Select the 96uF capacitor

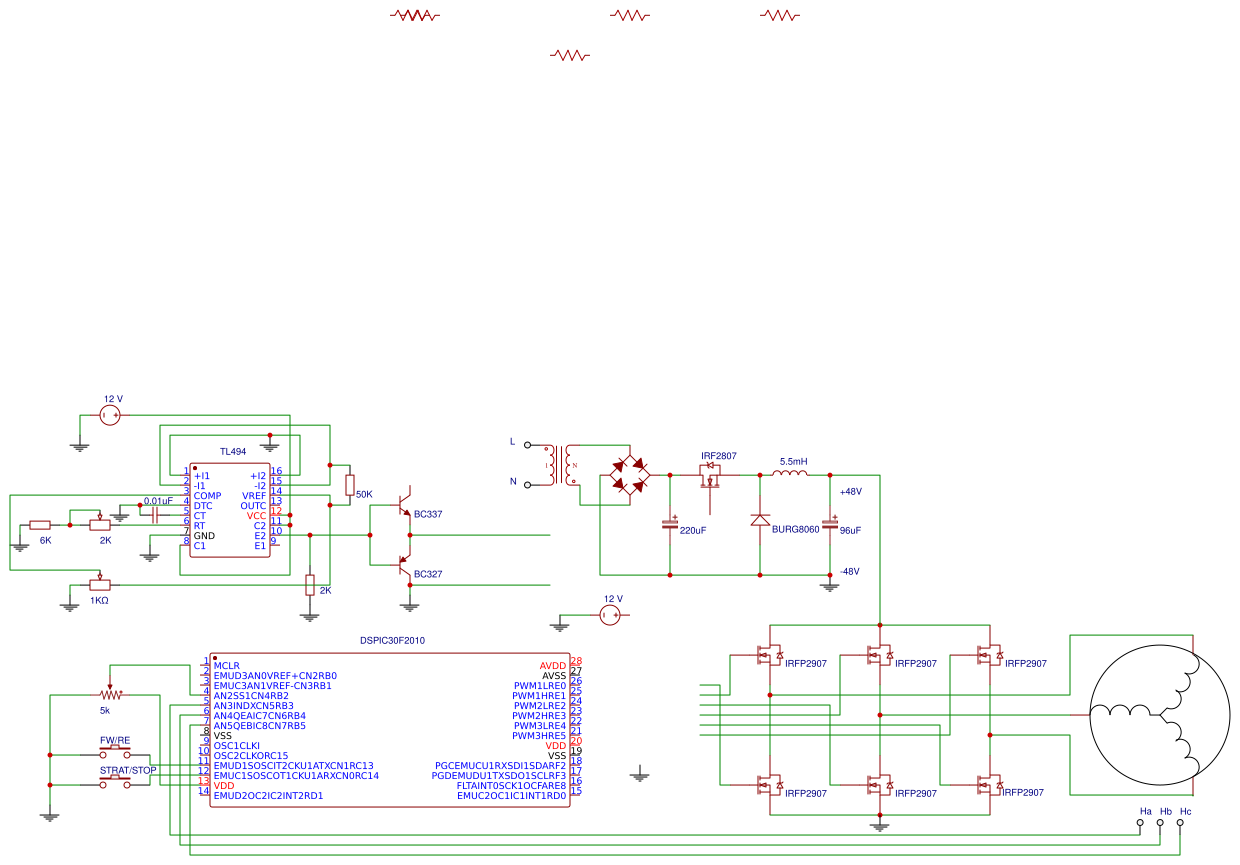(x=828, y=525)
